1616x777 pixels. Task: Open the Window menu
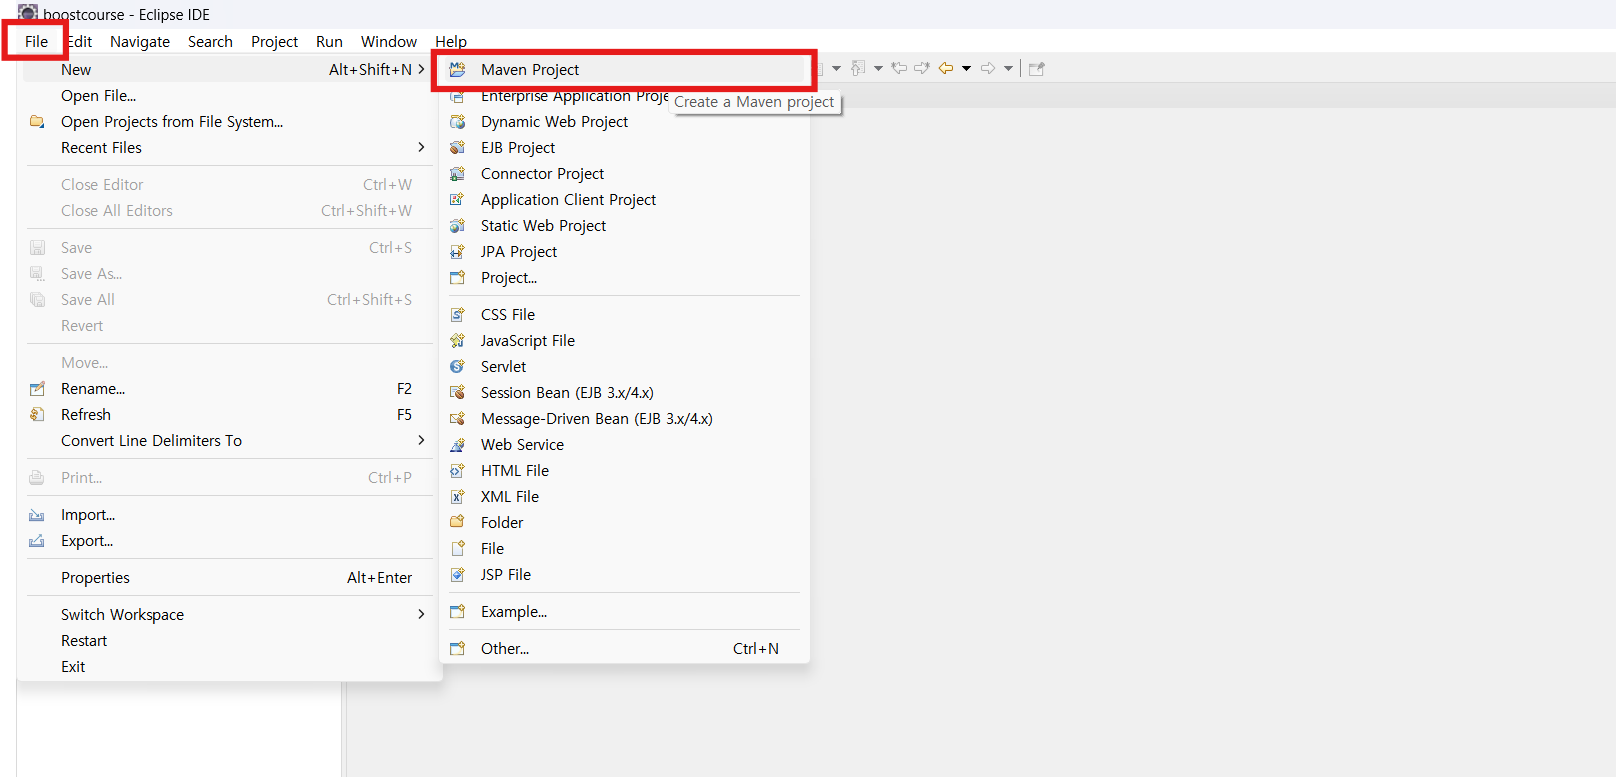coord(389,42)
